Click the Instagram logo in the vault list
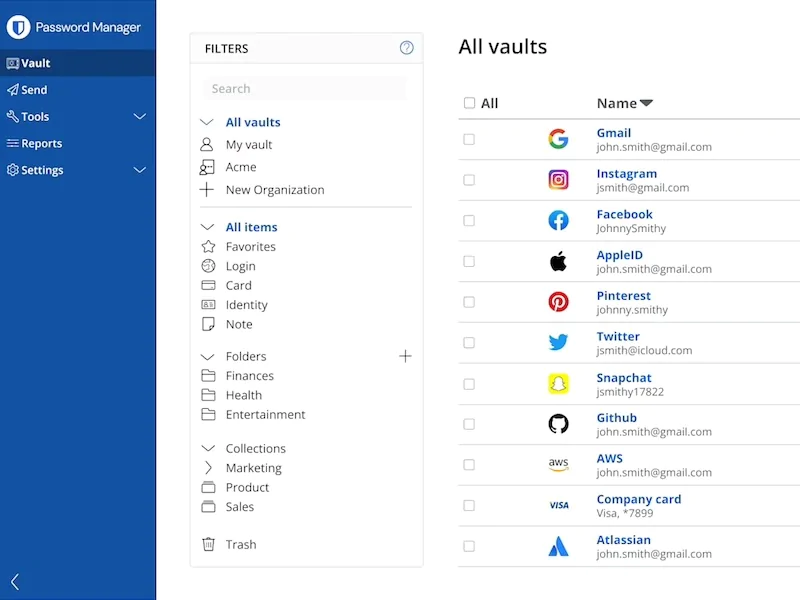Viewport: 800px width, 600px height. tap(558, 180)
